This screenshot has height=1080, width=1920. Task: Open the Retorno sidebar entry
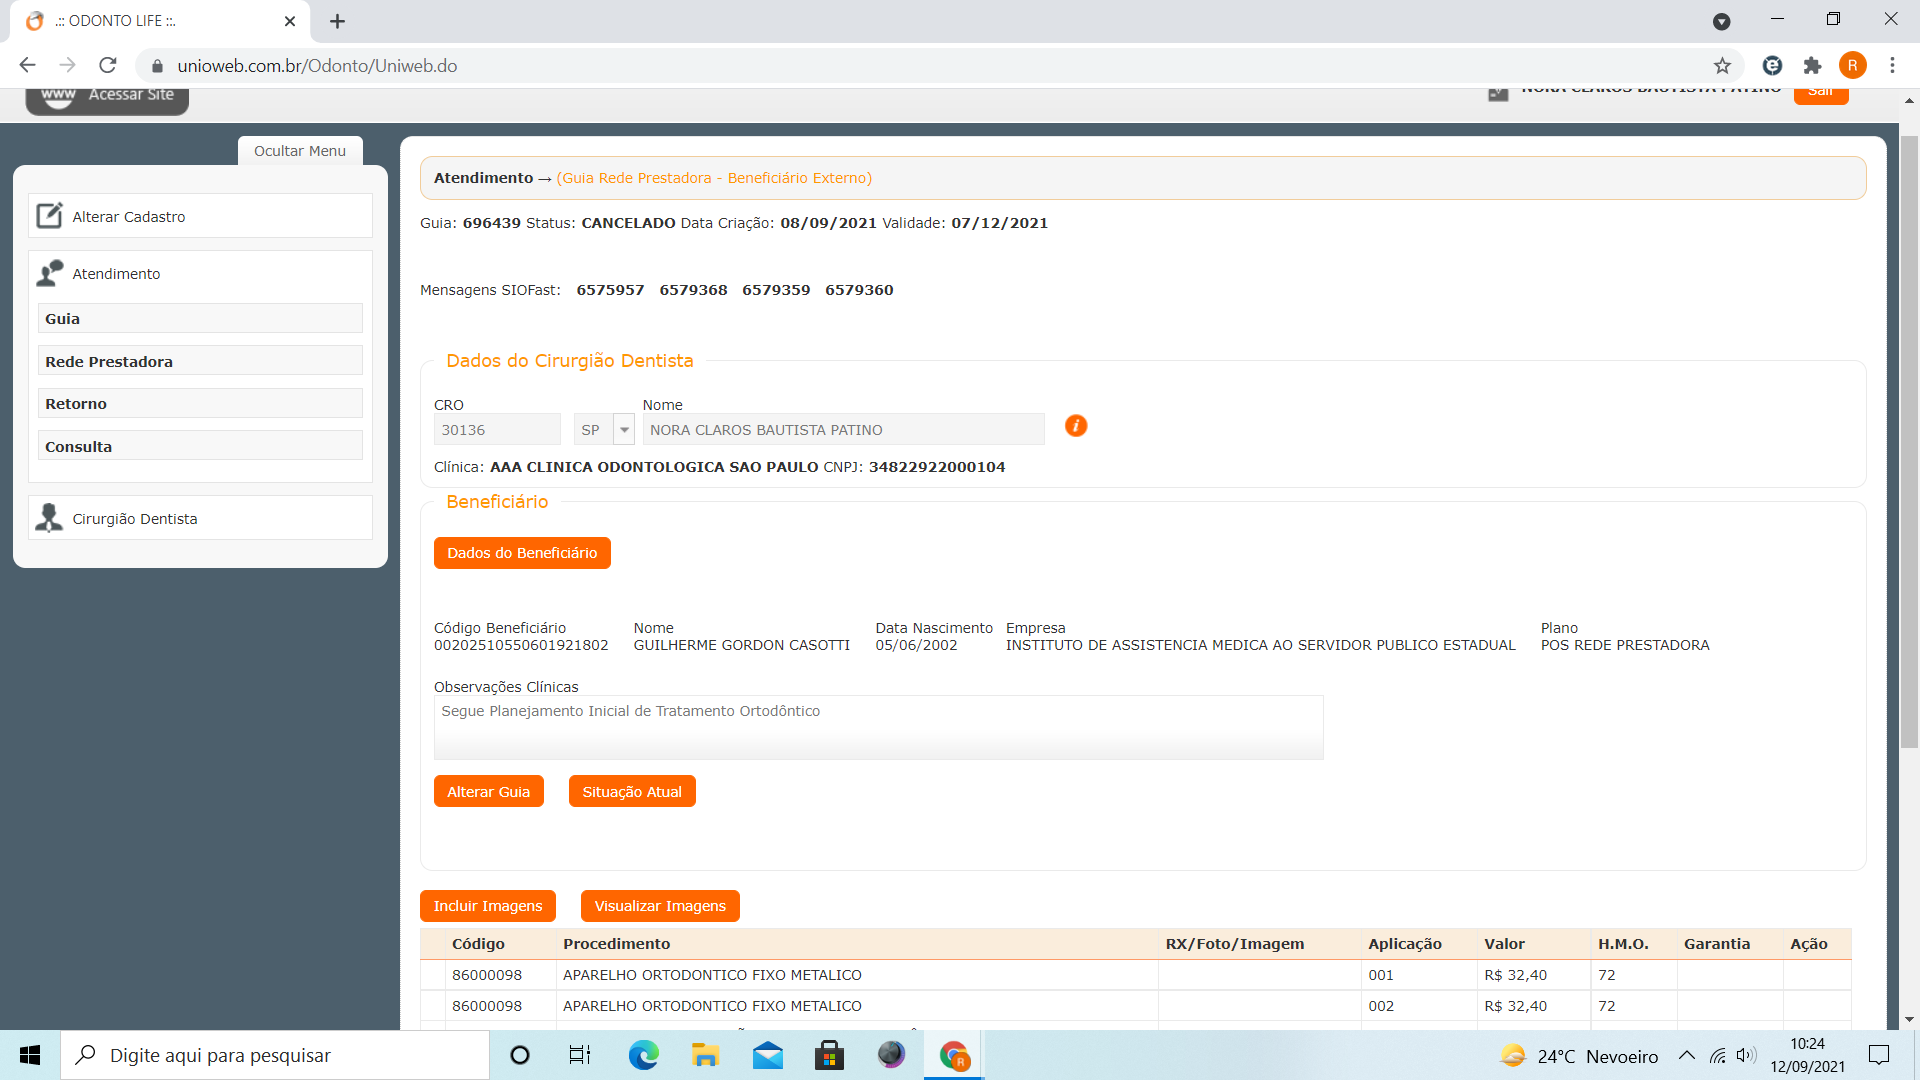[x=200, y=404]
